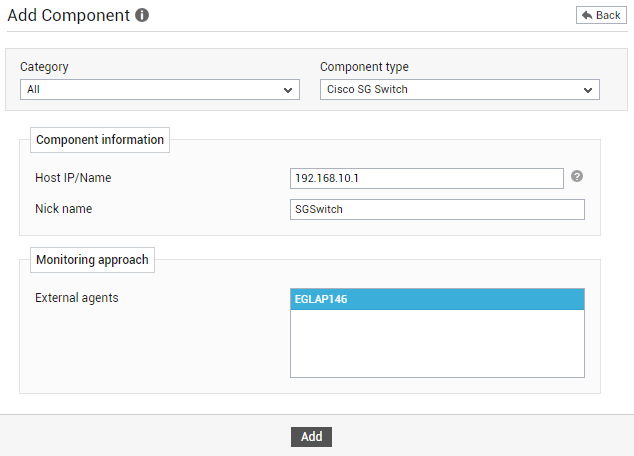This screenshot has width=634, height=456.
Task: Click the Host IP/Name label
Action: (x=73, y=178)
